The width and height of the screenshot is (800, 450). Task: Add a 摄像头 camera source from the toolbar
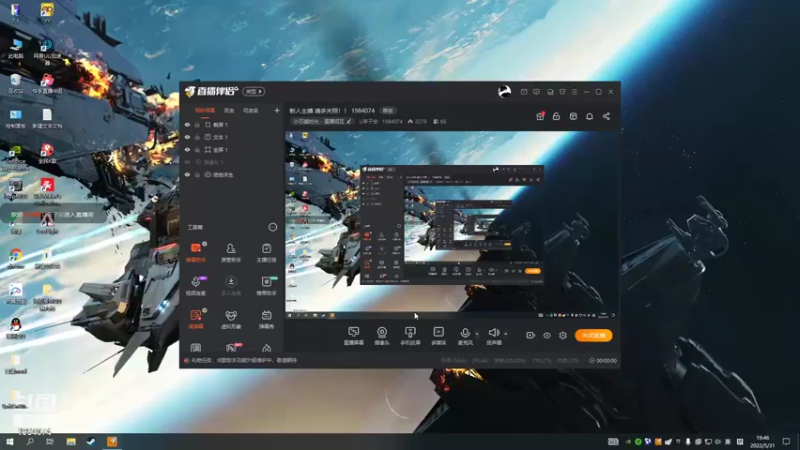coord(382,336)
